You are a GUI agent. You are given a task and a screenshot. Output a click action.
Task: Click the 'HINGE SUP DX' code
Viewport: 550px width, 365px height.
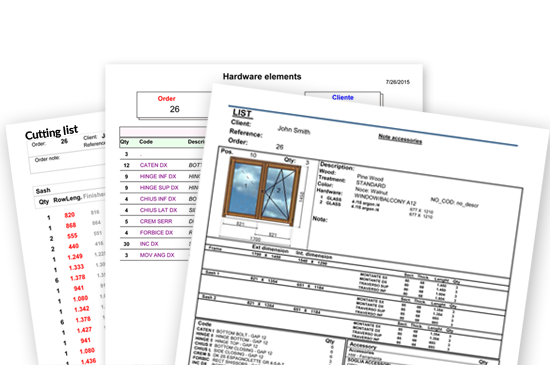coord(159,188)
